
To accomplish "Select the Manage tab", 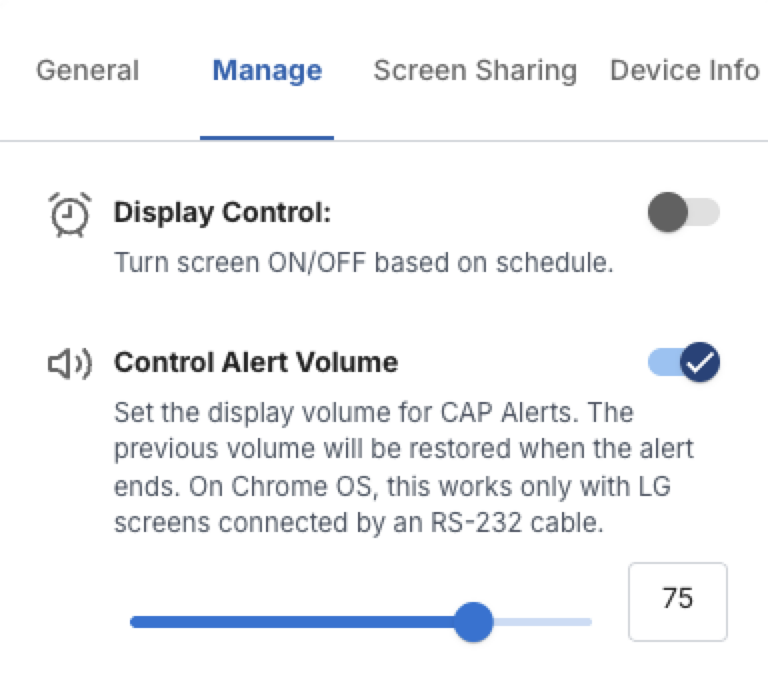I will pos(267,71).
